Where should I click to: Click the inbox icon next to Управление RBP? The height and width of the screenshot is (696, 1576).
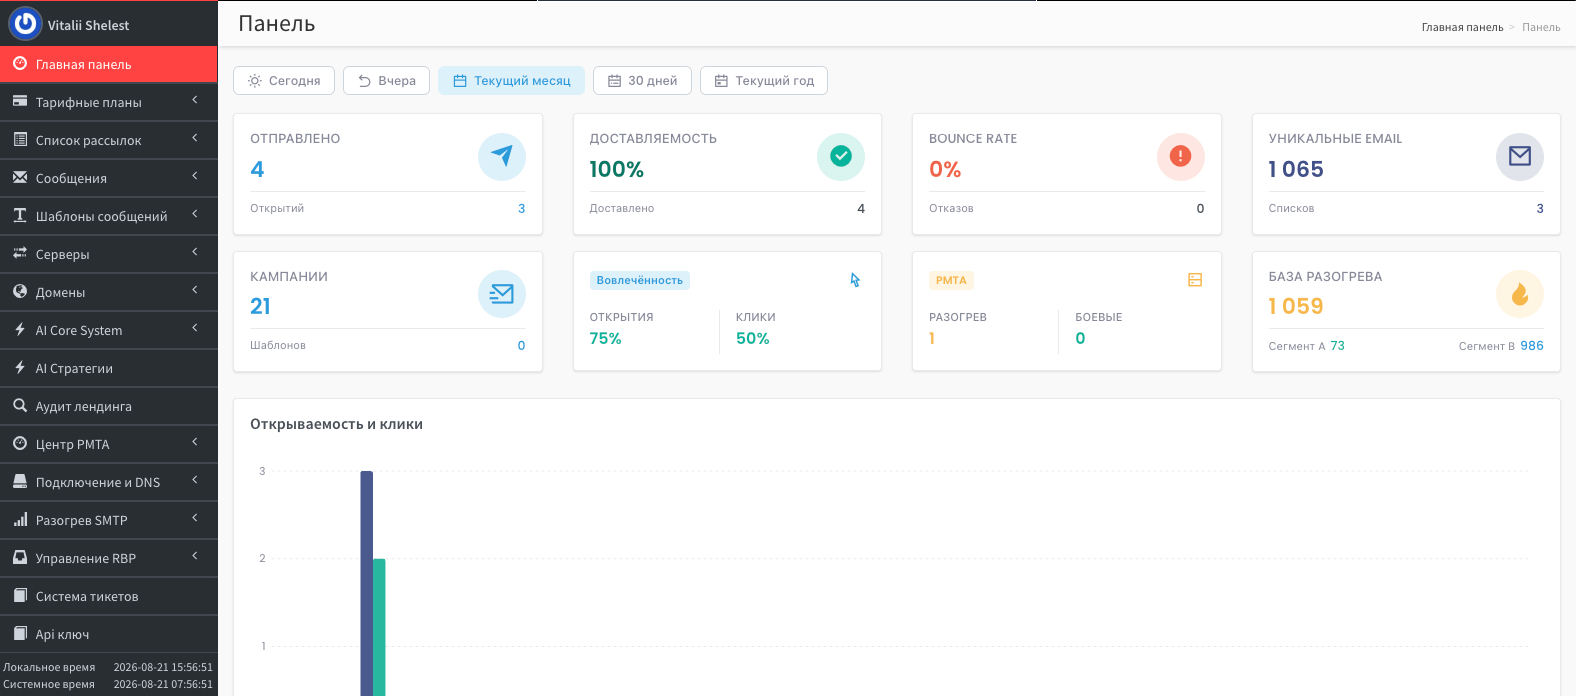[20, 557]
